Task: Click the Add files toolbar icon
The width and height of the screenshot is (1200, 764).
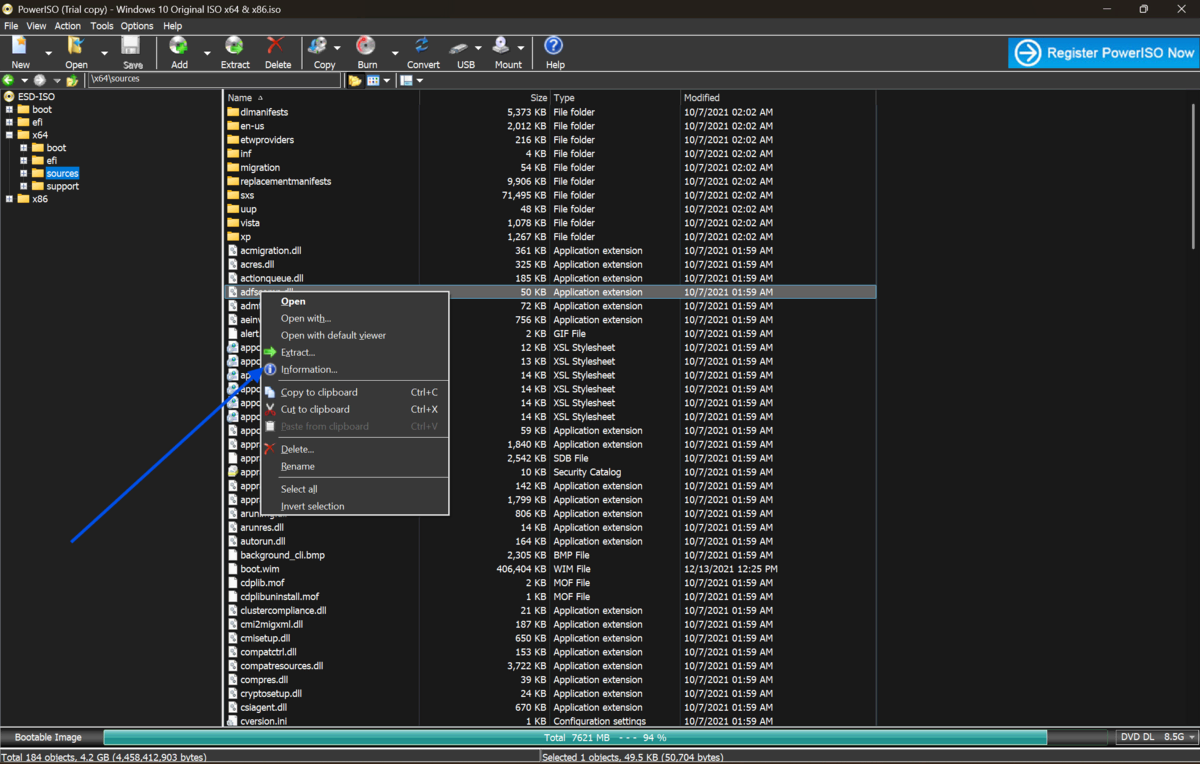Action: click(x=179, y=46)
